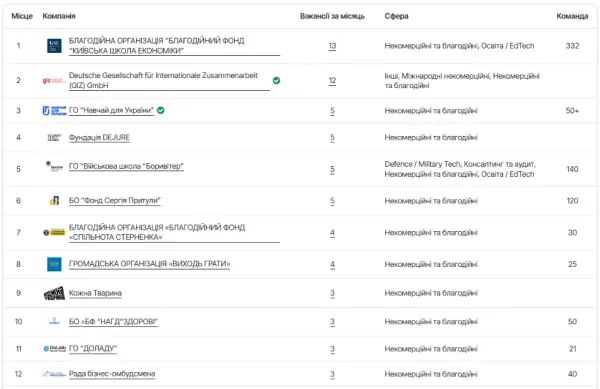Screen dimensions: 600x389
Task: Open the ГО "Навчай для України" link
Action: (111, 111)
